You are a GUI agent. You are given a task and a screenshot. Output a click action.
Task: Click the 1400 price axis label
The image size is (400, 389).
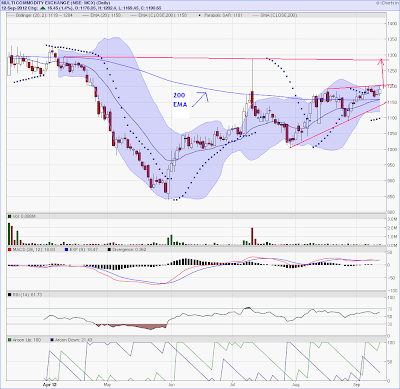(392, 23)
